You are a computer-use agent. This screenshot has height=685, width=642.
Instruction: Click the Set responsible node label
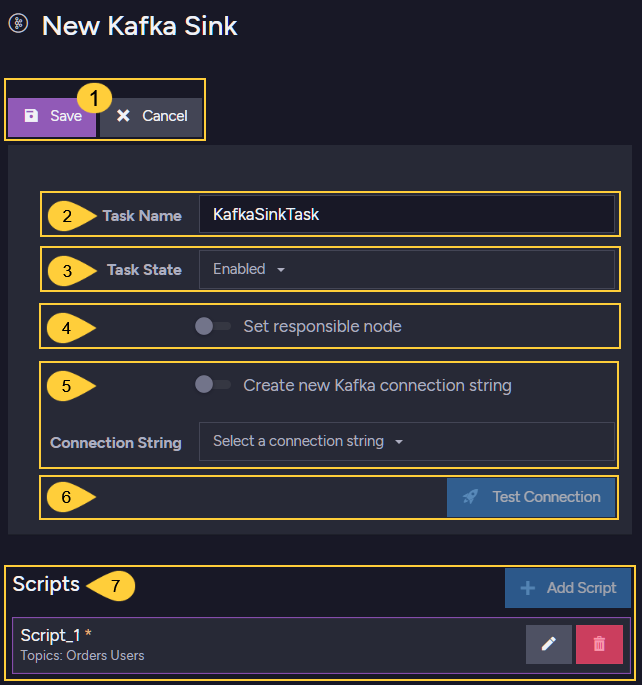coord(322,326)
